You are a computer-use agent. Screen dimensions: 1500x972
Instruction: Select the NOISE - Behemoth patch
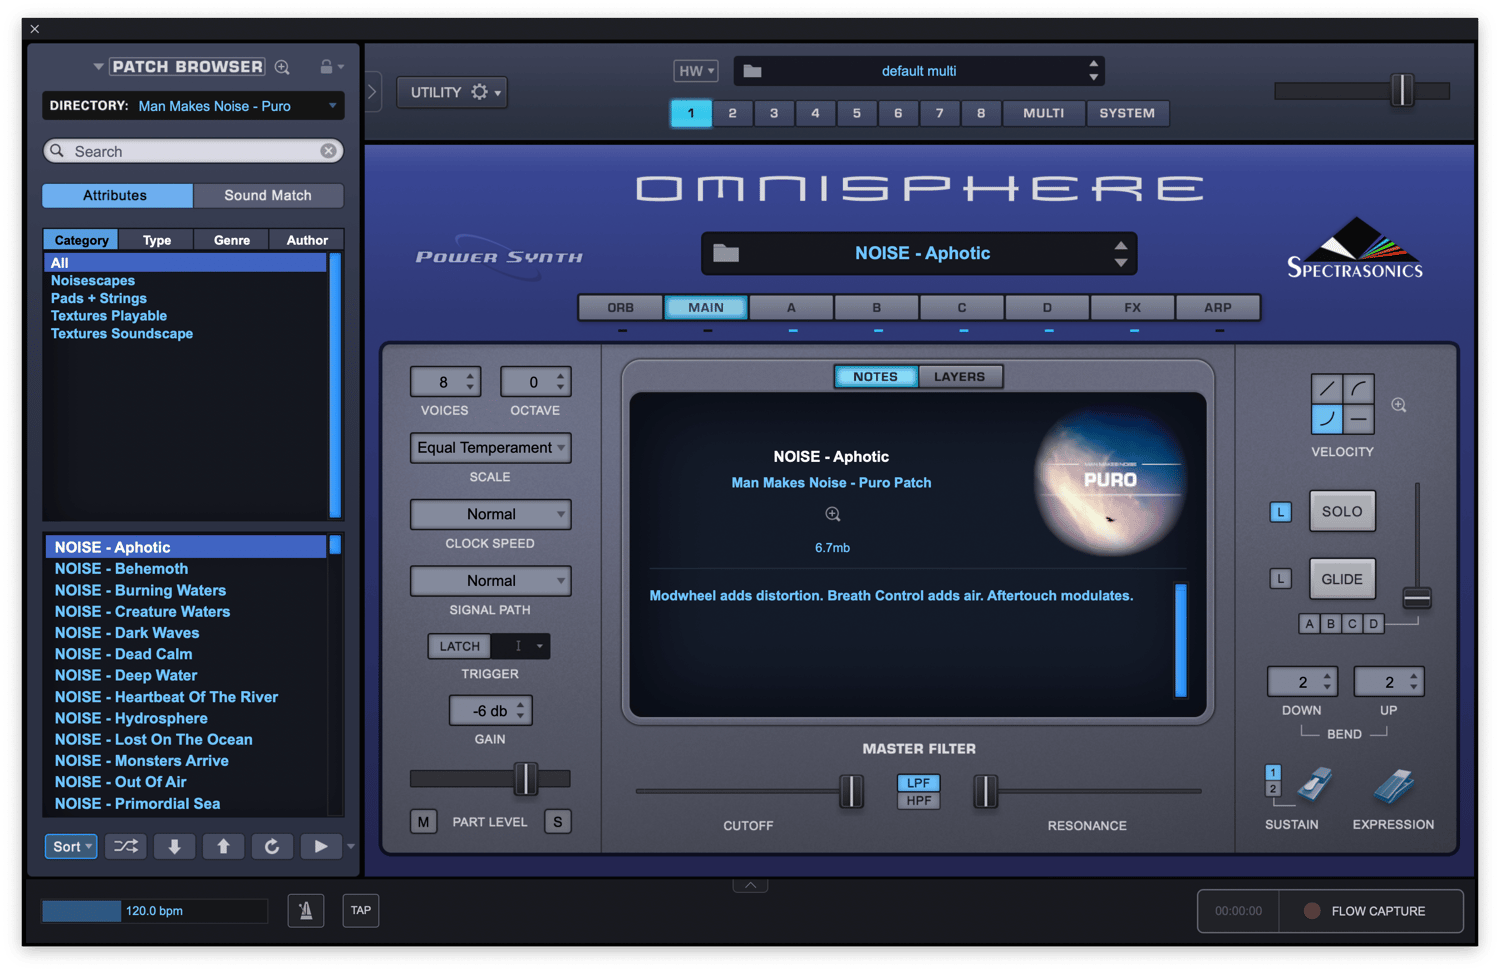(x=186, y=569)
